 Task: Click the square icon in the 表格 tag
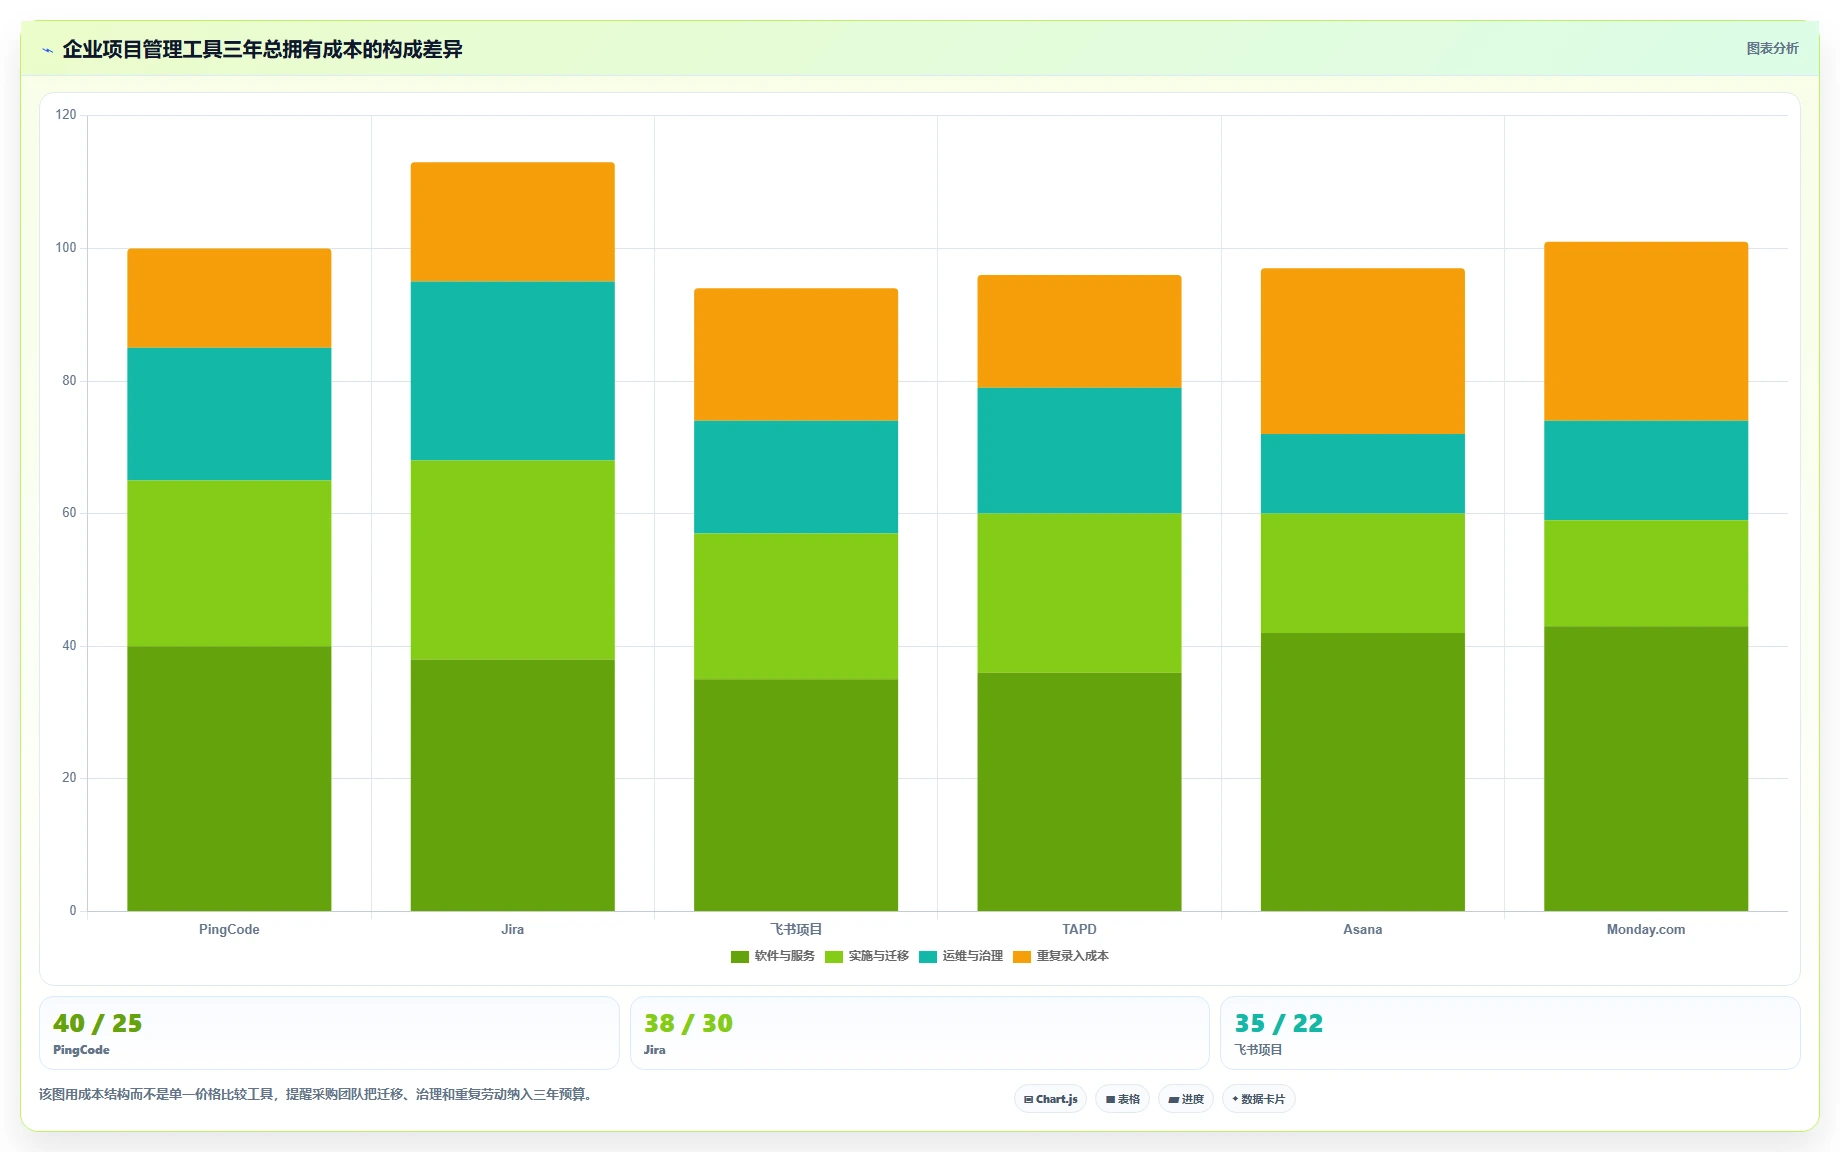[1110, 1099]
